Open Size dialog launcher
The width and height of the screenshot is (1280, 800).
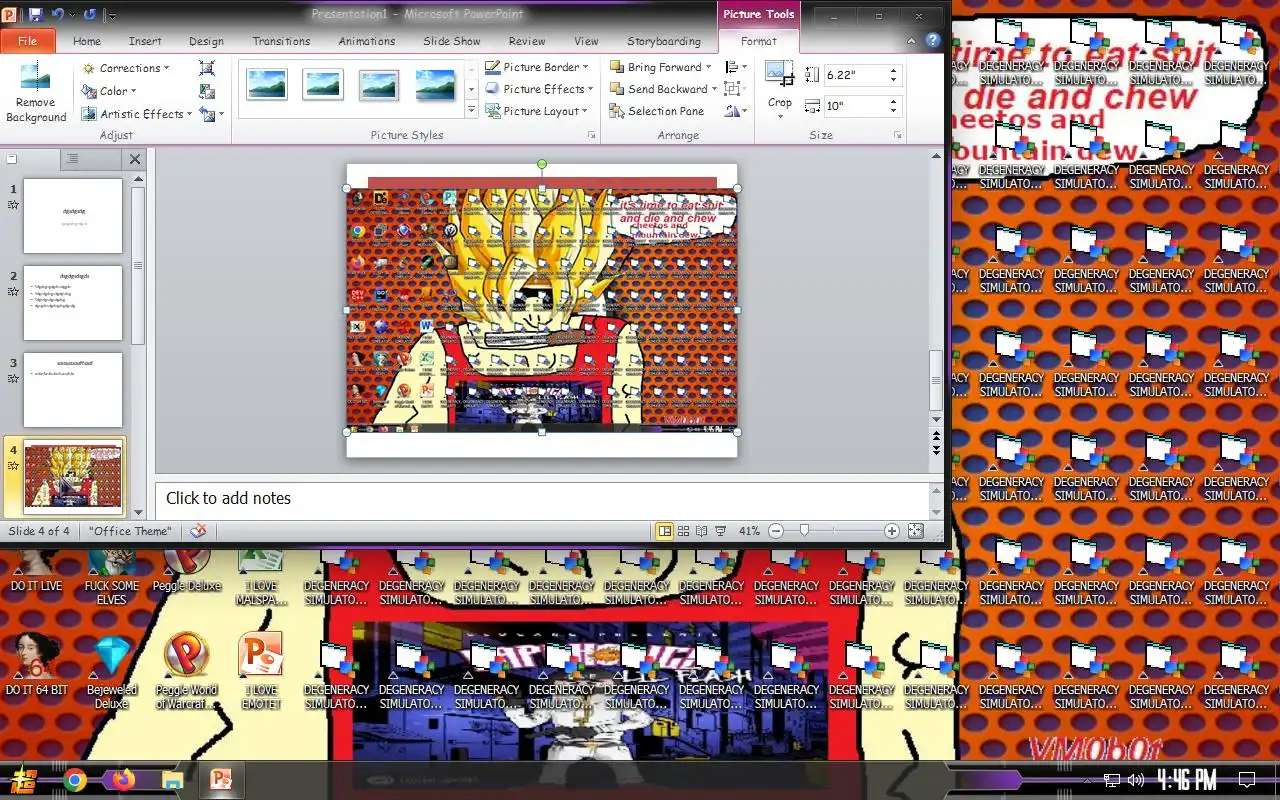tap(897, 135)
